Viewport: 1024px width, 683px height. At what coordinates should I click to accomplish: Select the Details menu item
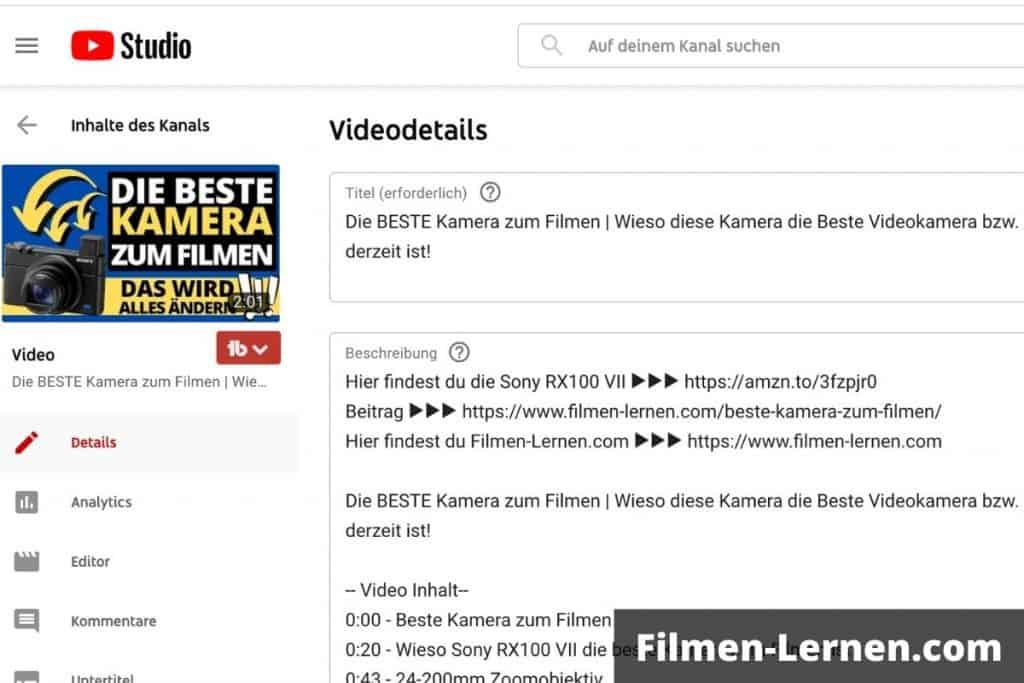click(x=150, y=442)
